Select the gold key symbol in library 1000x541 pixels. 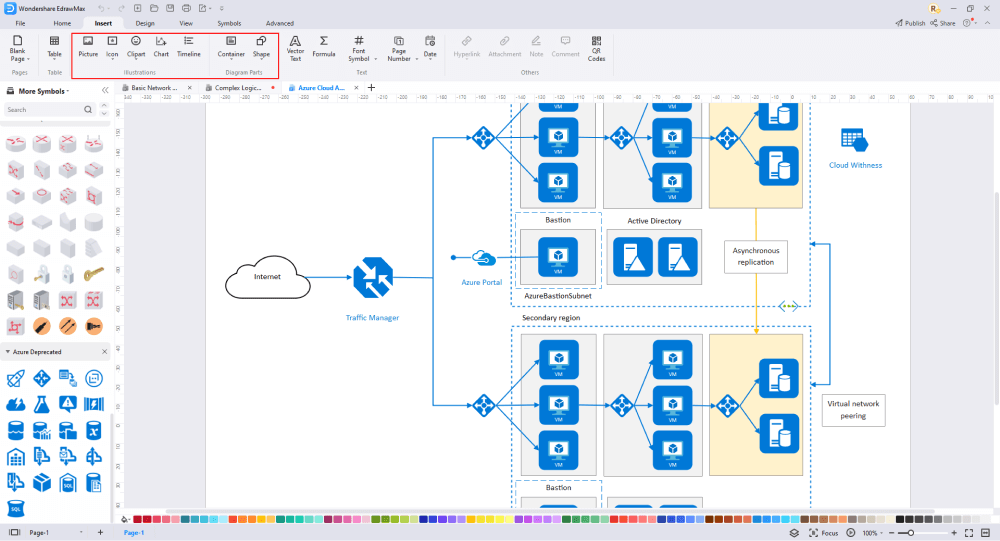[94, 274]
